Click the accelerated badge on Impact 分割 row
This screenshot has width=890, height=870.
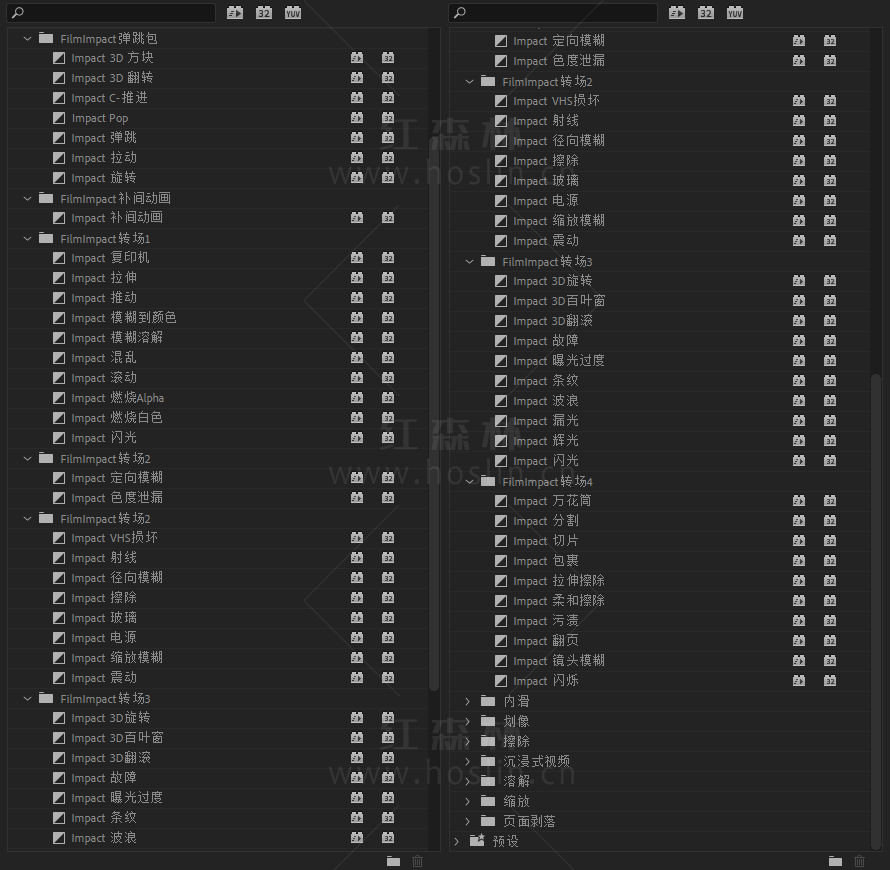click(799, 521)
